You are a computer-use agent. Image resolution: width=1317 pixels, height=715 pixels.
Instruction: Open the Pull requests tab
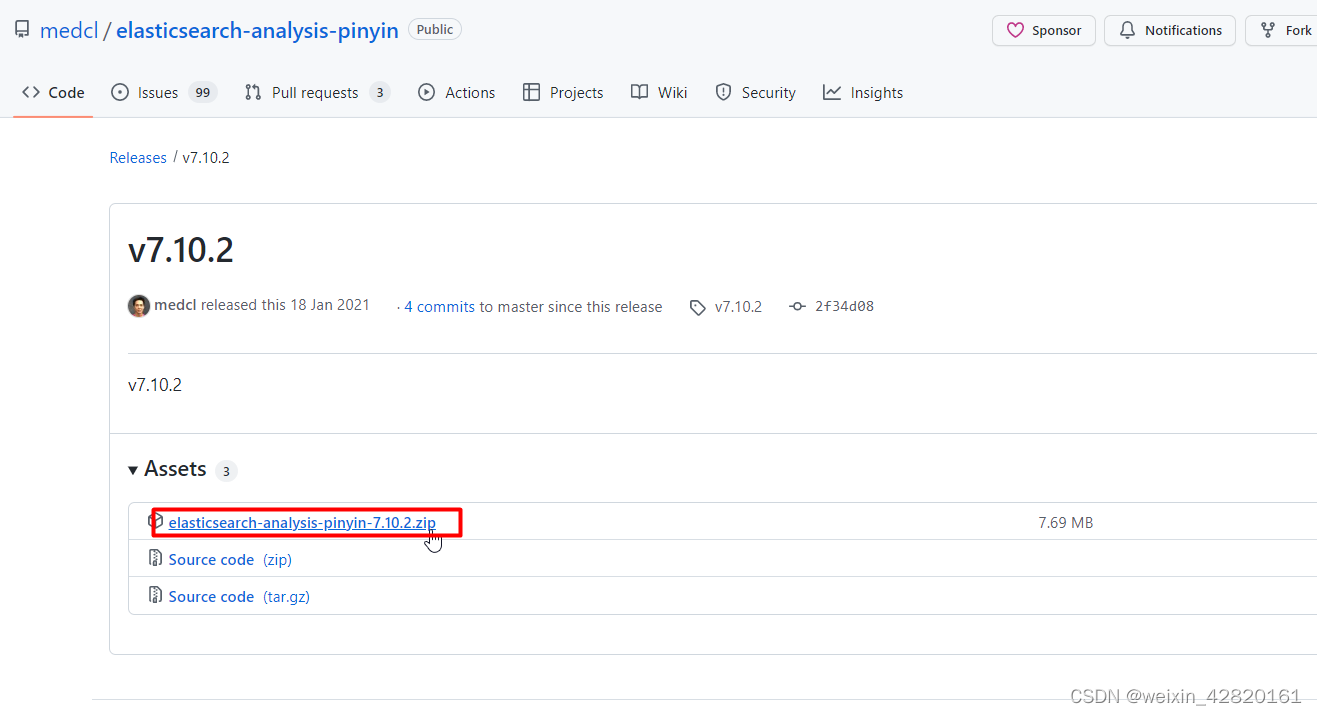tap(317, 92)
